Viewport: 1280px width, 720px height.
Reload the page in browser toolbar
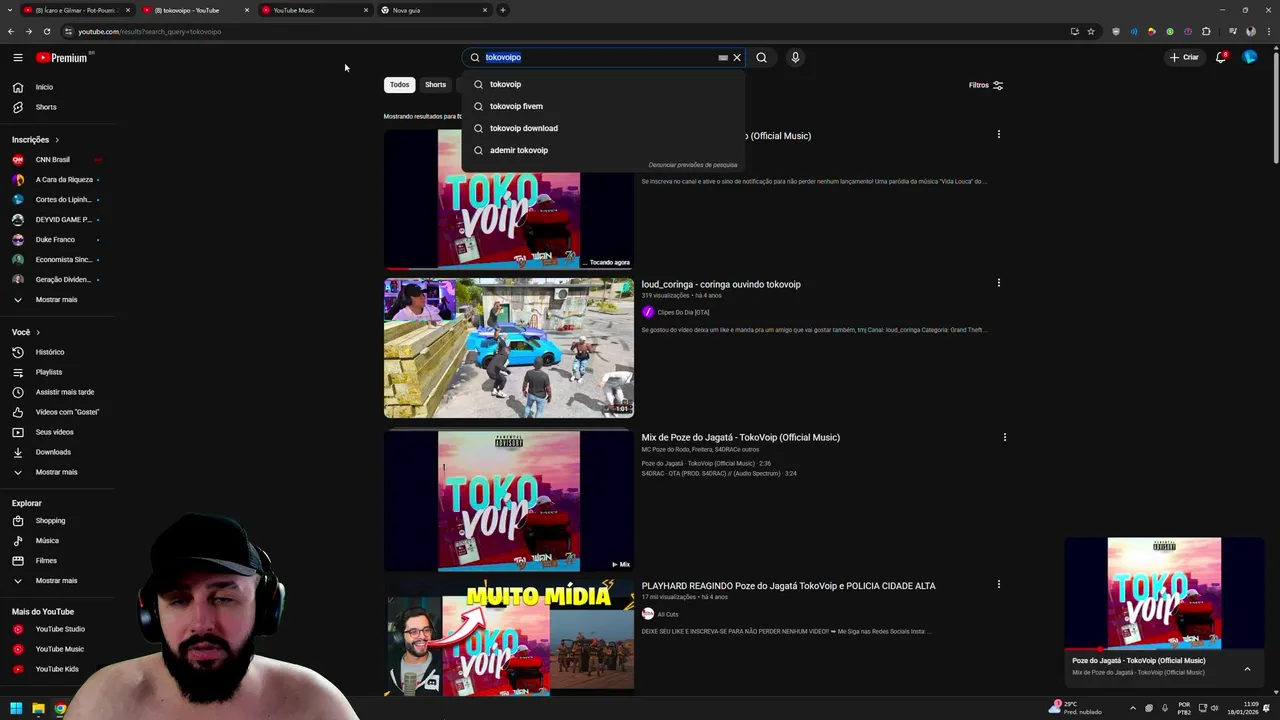tap(46, 31)
